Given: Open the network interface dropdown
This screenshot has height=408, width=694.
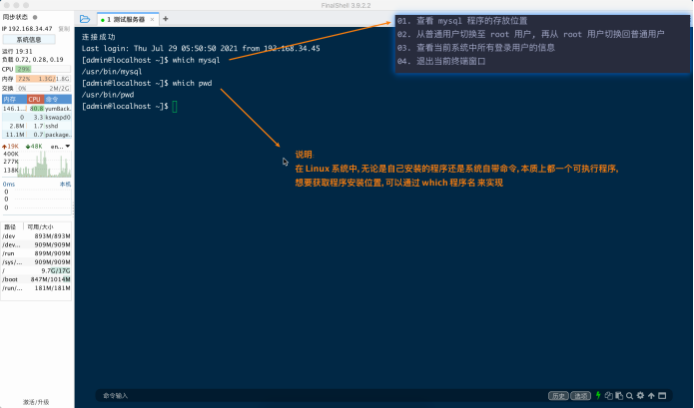Looking at the screenshot, I should (61, 146).
